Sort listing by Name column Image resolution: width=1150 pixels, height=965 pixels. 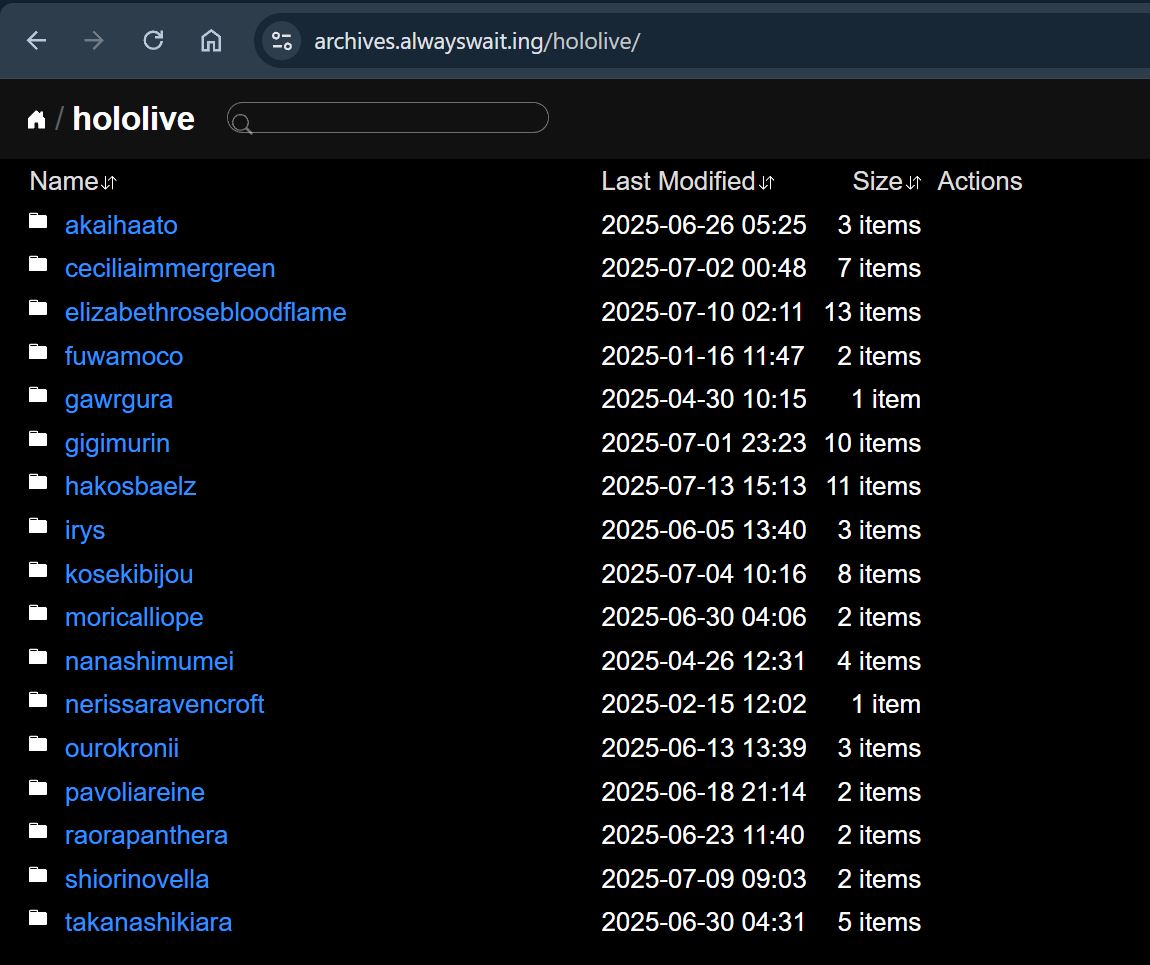pos(73,181)
